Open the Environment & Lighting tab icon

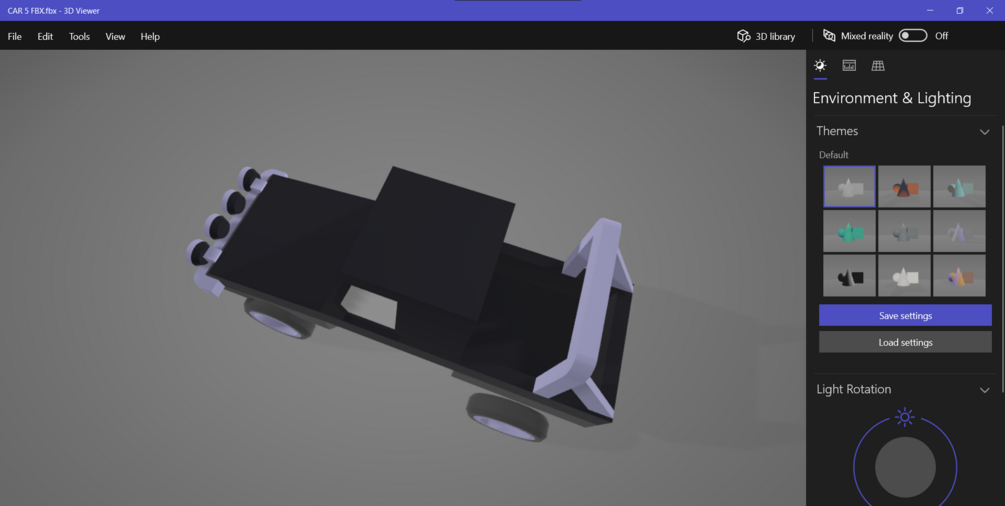[820, 65]
